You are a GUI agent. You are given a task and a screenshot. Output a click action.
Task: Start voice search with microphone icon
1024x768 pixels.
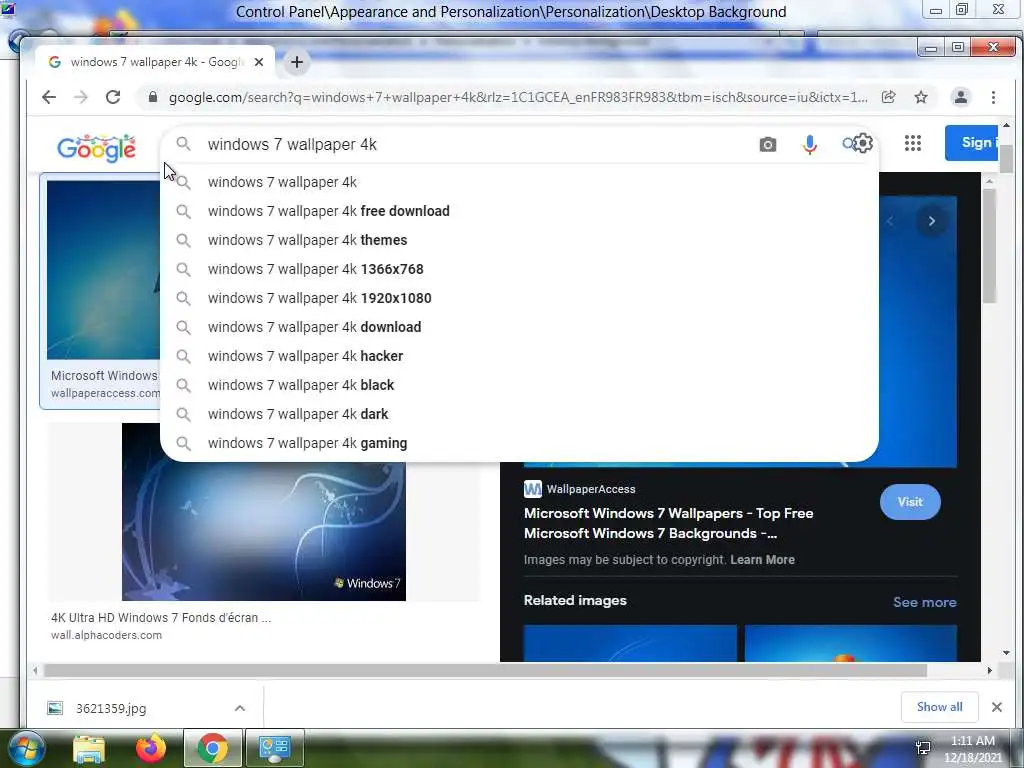click(x=810, y=144)
